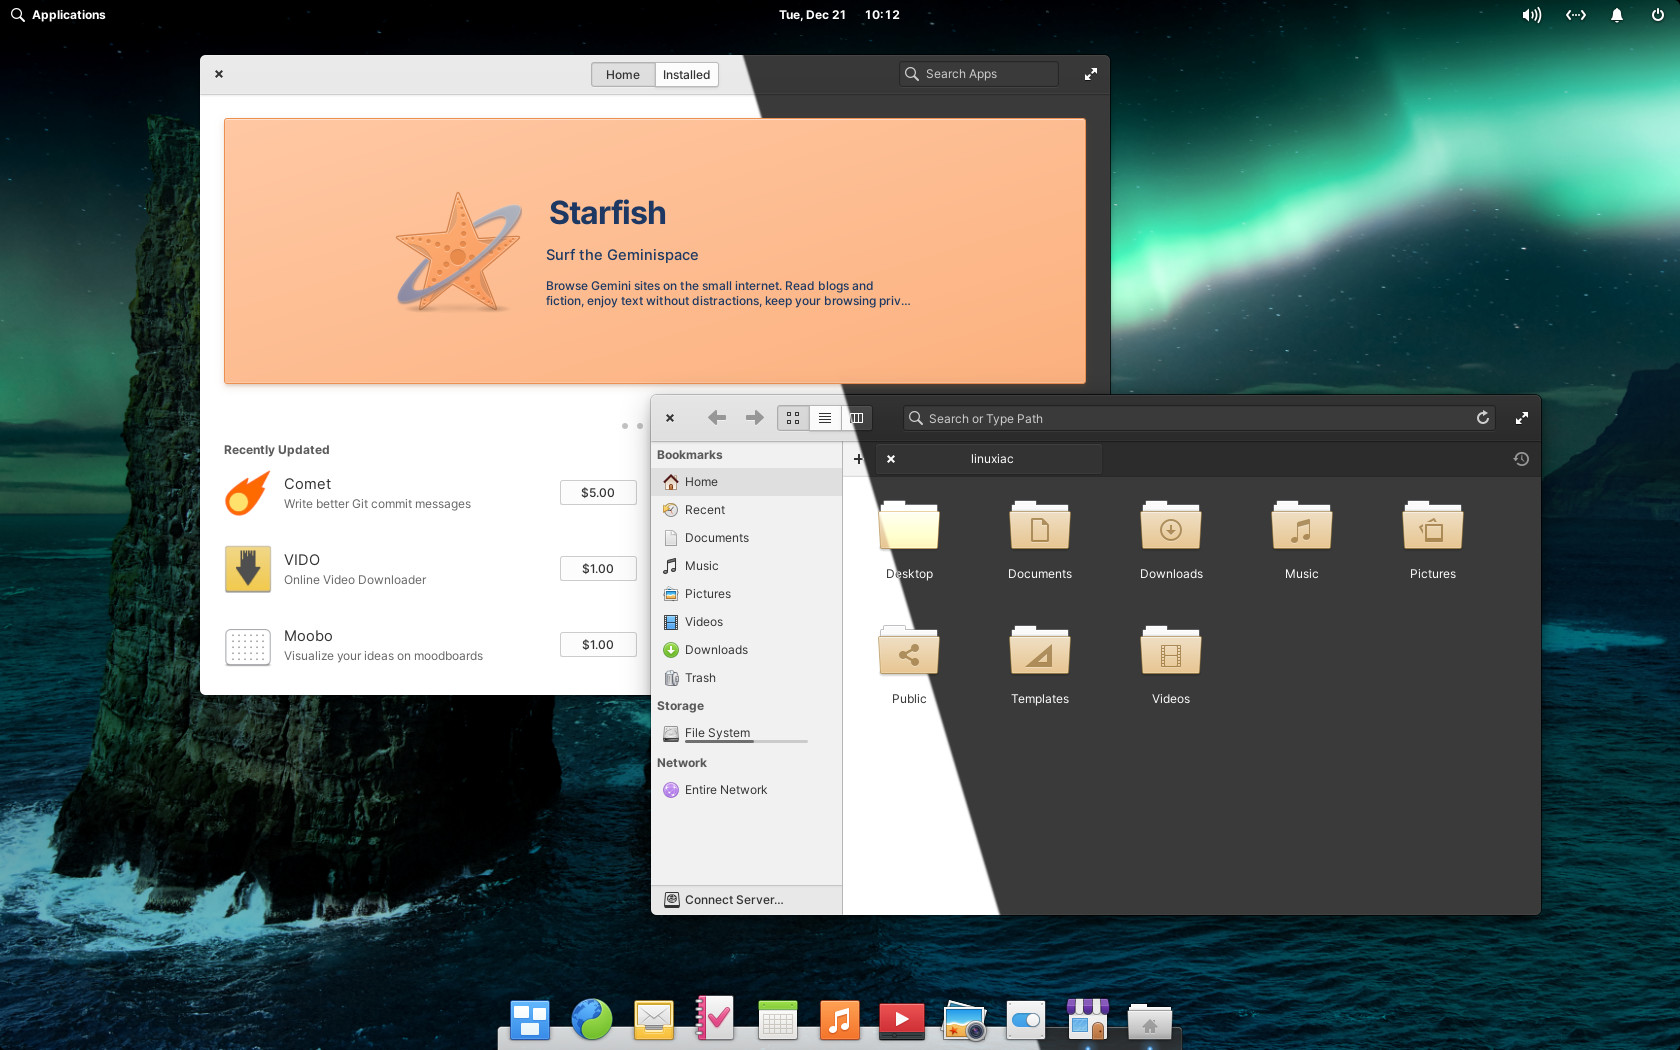Select Music bookmark in sidebar

[x=747, y=566]
